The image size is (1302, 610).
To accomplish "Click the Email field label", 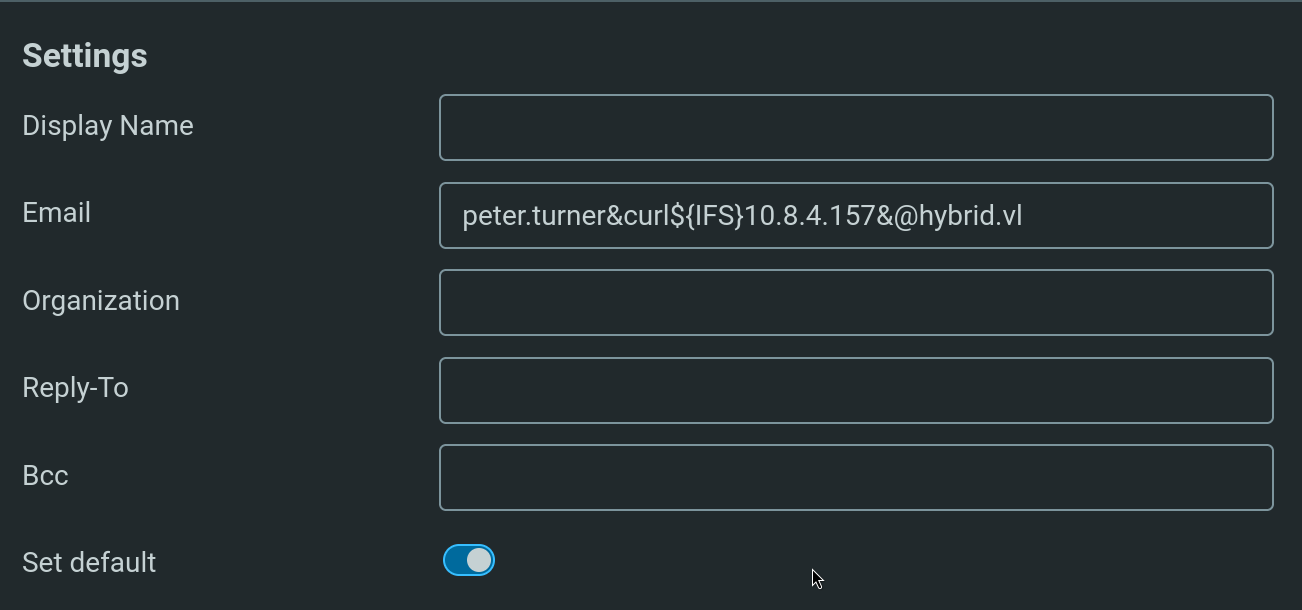I will (57, 213).
